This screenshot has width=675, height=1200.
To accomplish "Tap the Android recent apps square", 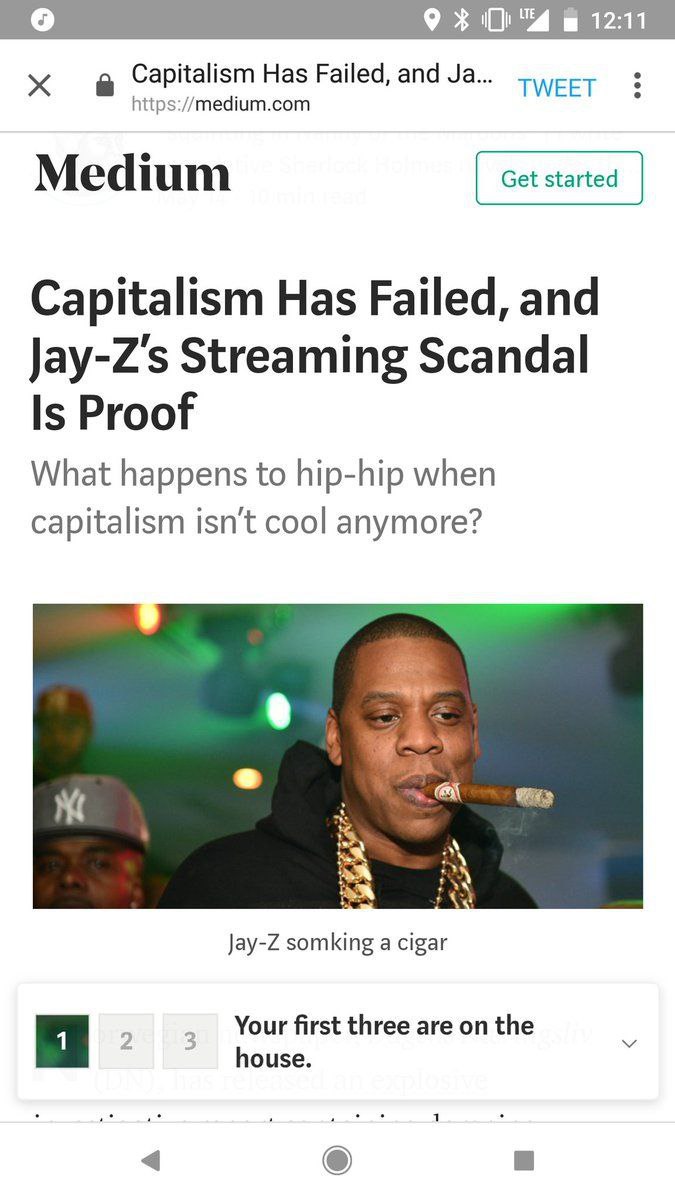I will click(x=523, y=1160).
